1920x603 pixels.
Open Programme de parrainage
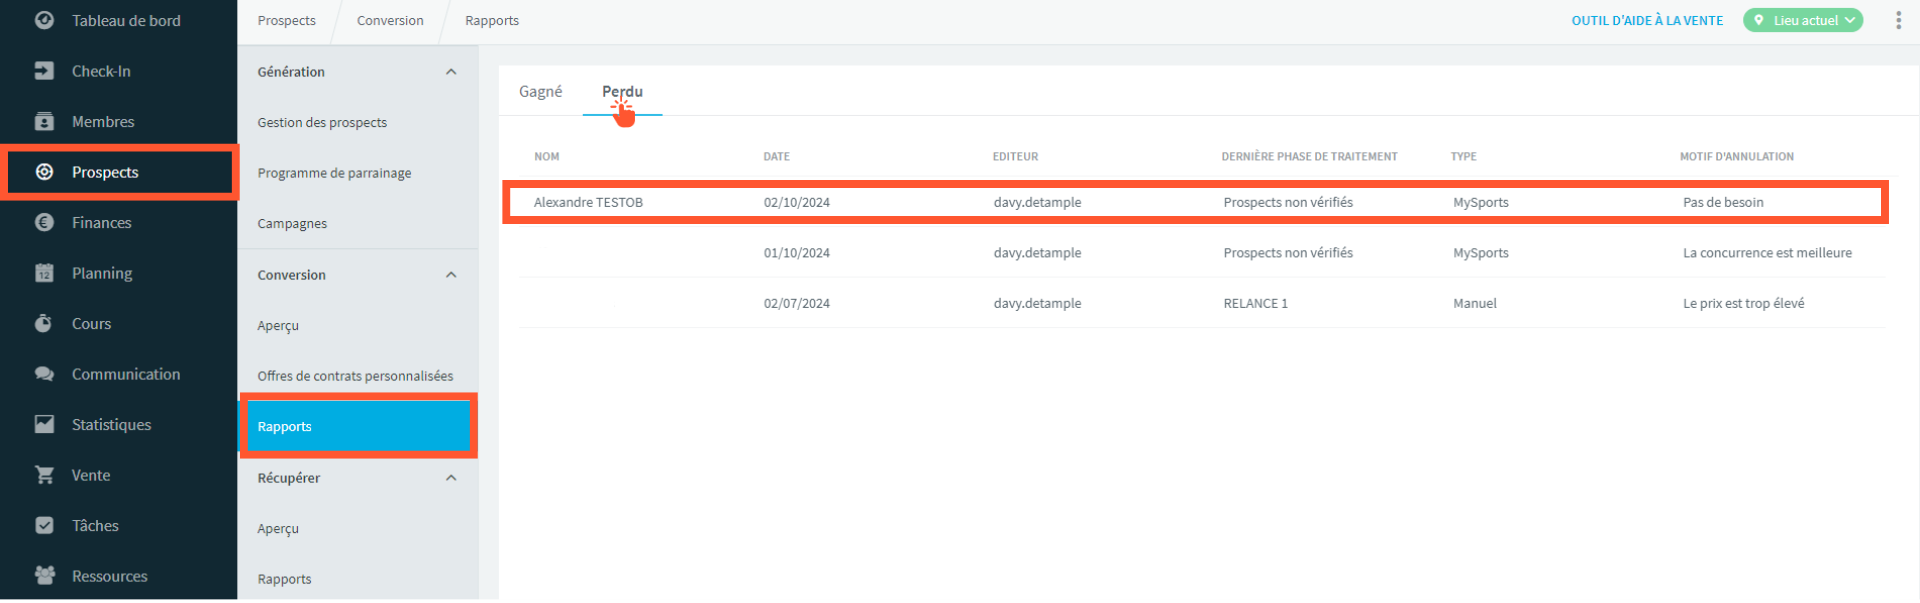(x=334, y=173)
